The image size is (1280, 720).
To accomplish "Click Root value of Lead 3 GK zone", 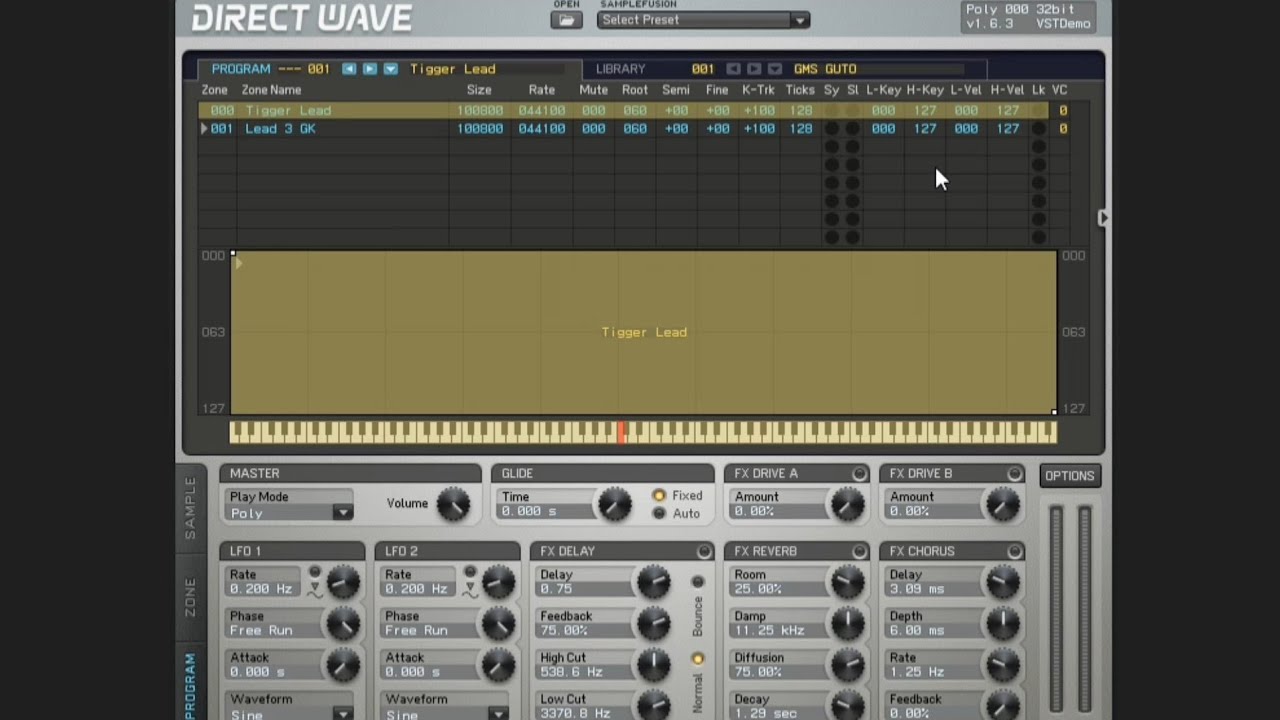I will 635,129.
